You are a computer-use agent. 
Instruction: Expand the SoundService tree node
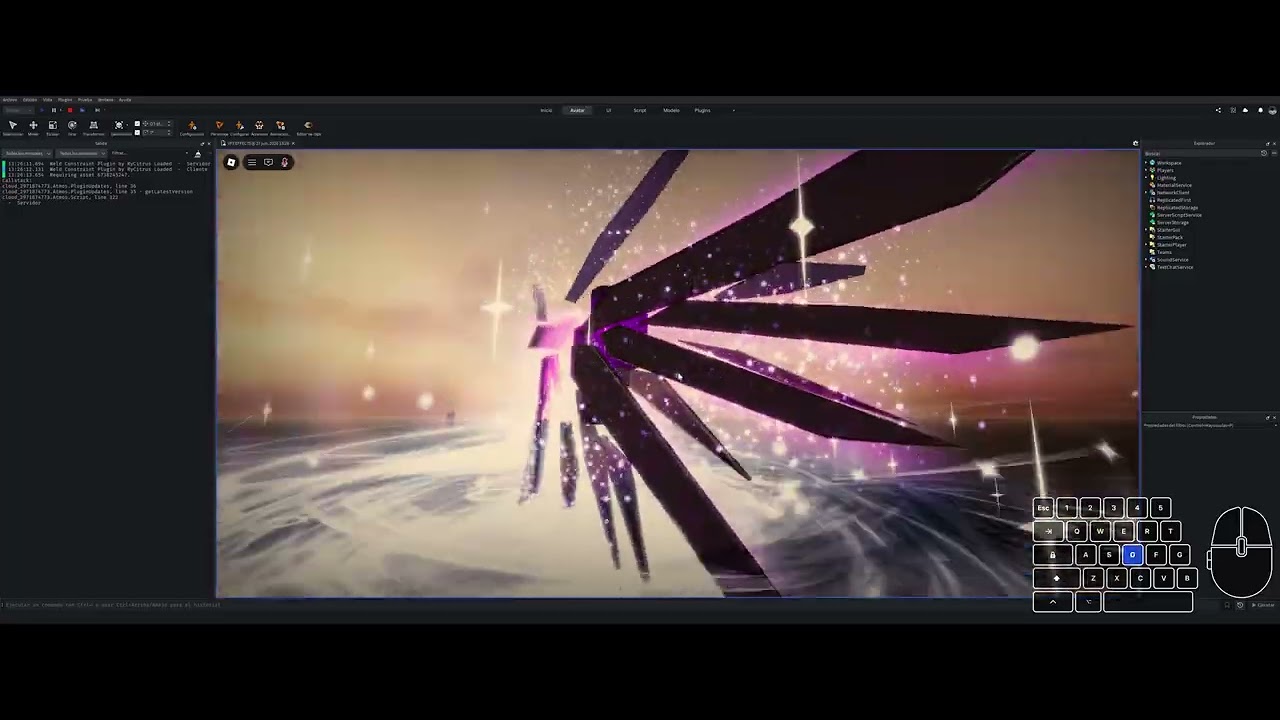[x=1146, y=260]
